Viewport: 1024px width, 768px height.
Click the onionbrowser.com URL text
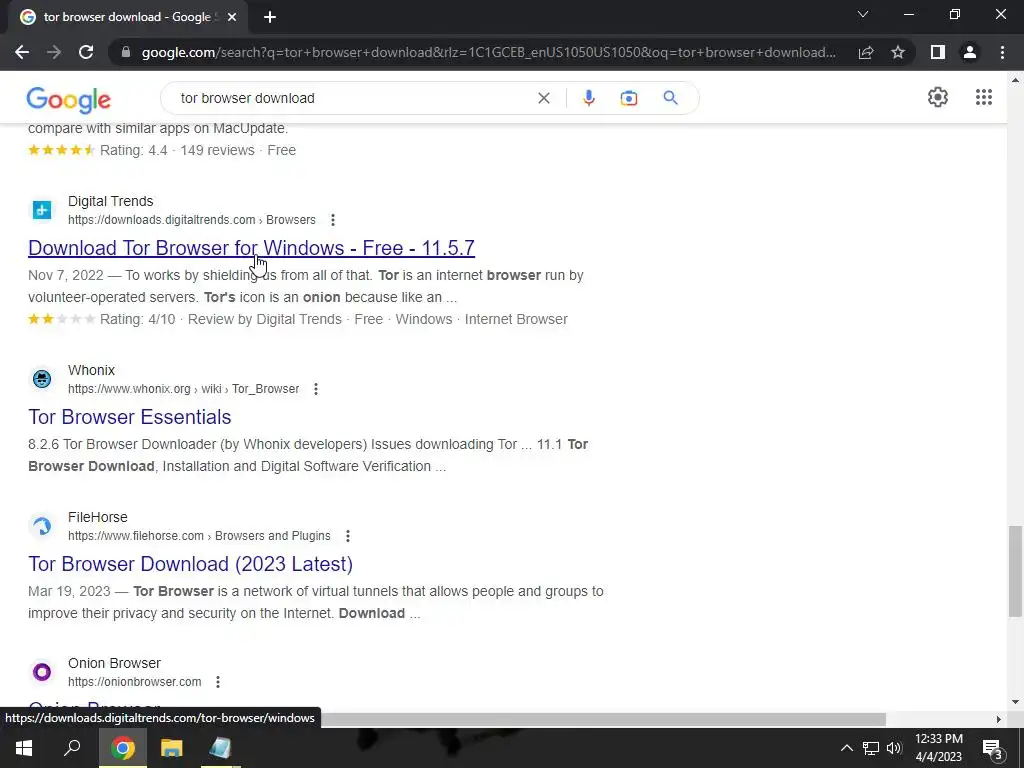click(135, 682)
